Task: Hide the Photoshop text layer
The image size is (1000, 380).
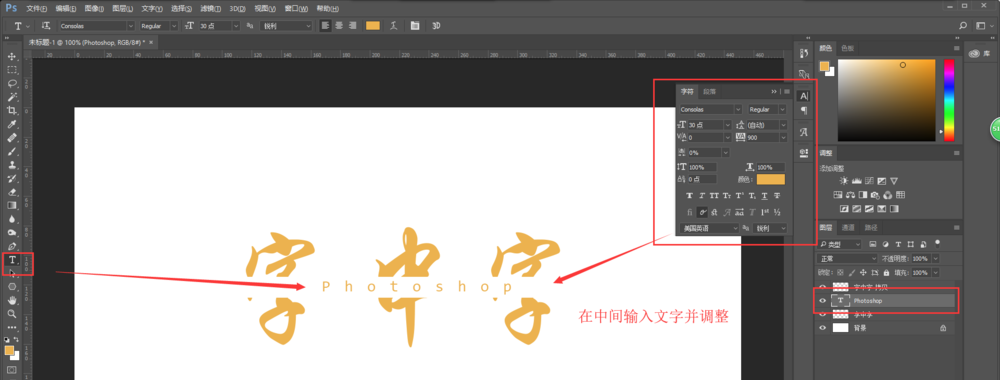Action: tap(823, 300)
